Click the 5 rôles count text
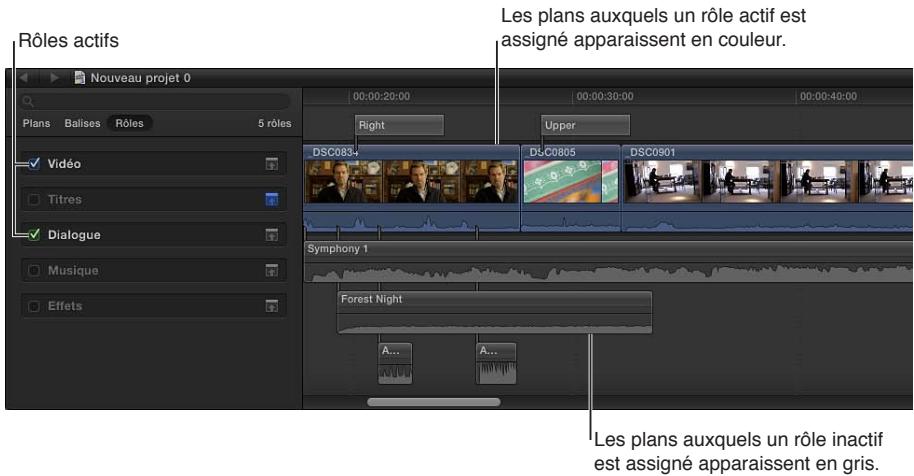Screen dimensions: 914x476 [x=275, y=124]
